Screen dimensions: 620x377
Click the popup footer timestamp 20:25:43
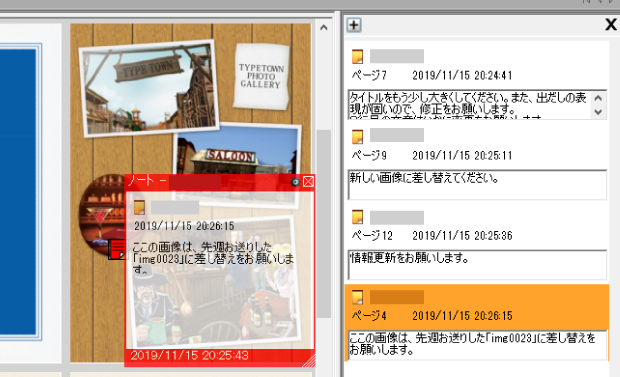click(x=190, y=355)
